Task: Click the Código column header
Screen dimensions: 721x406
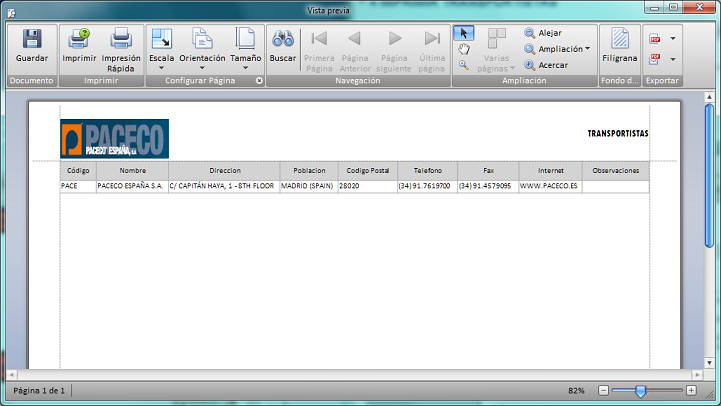Action: tap(78, 171)
